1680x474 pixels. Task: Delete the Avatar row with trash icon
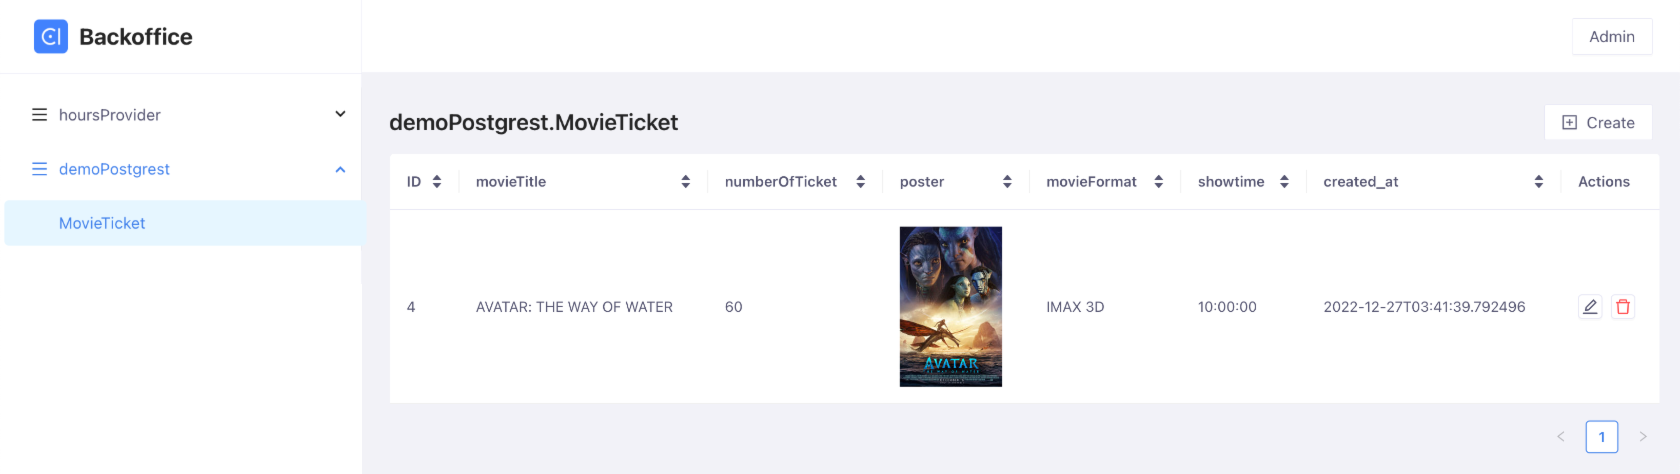click(1623, 307)
